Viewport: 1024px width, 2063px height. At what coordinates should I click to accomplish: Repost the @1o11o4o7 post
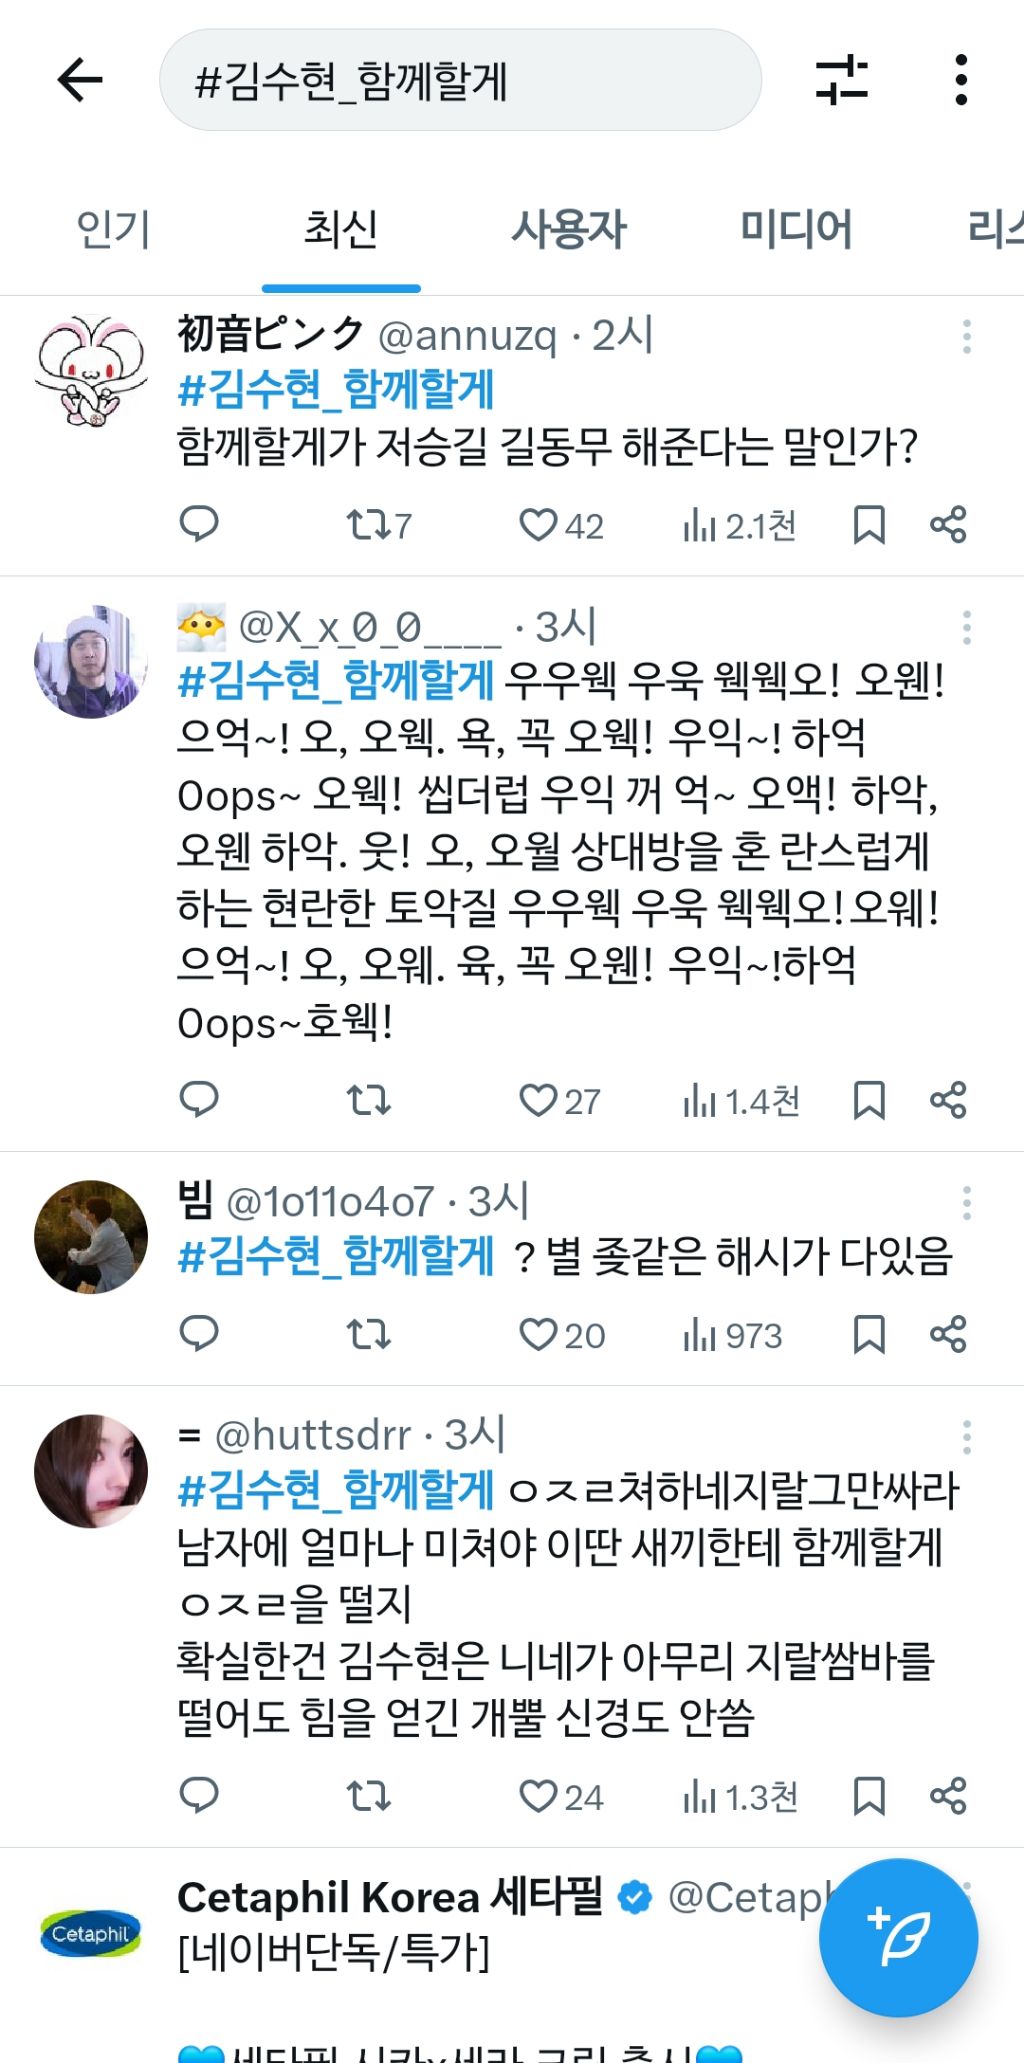(368, 1334)
